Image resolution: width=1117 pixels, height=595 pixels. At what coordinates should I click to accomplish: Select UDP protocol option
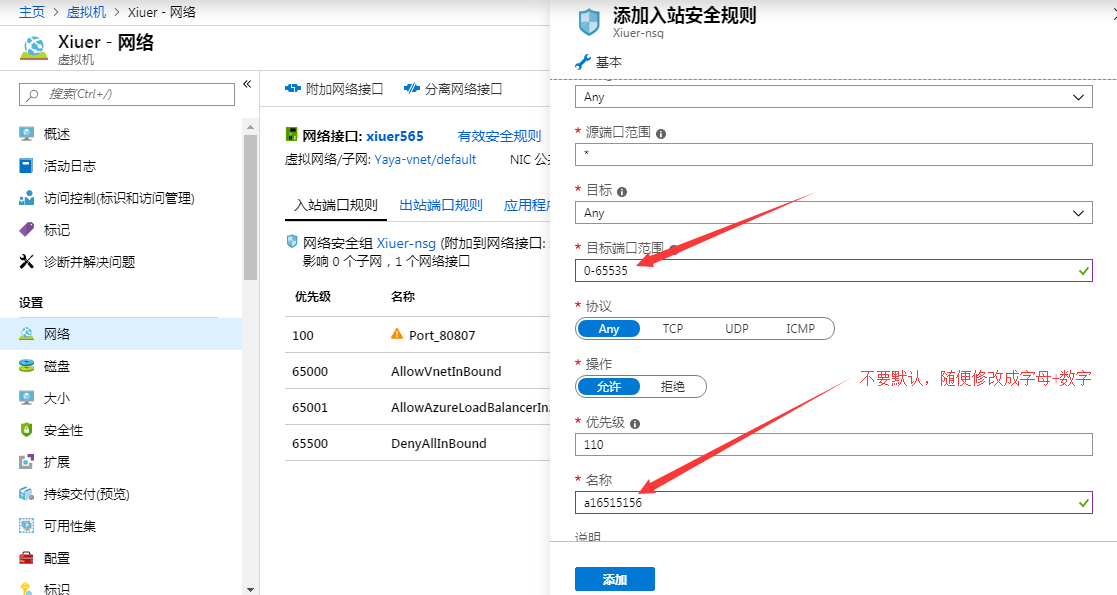click(737, 328)
